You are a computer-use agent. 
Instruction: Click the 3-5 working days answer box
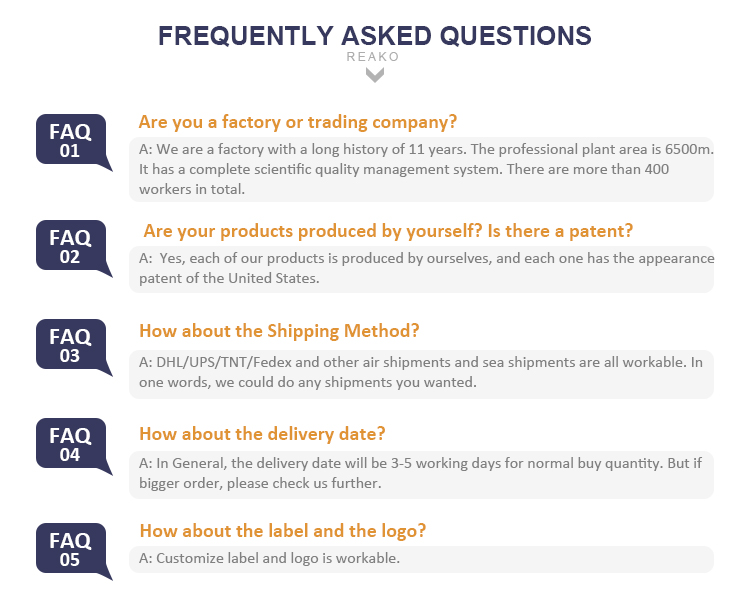421,474
